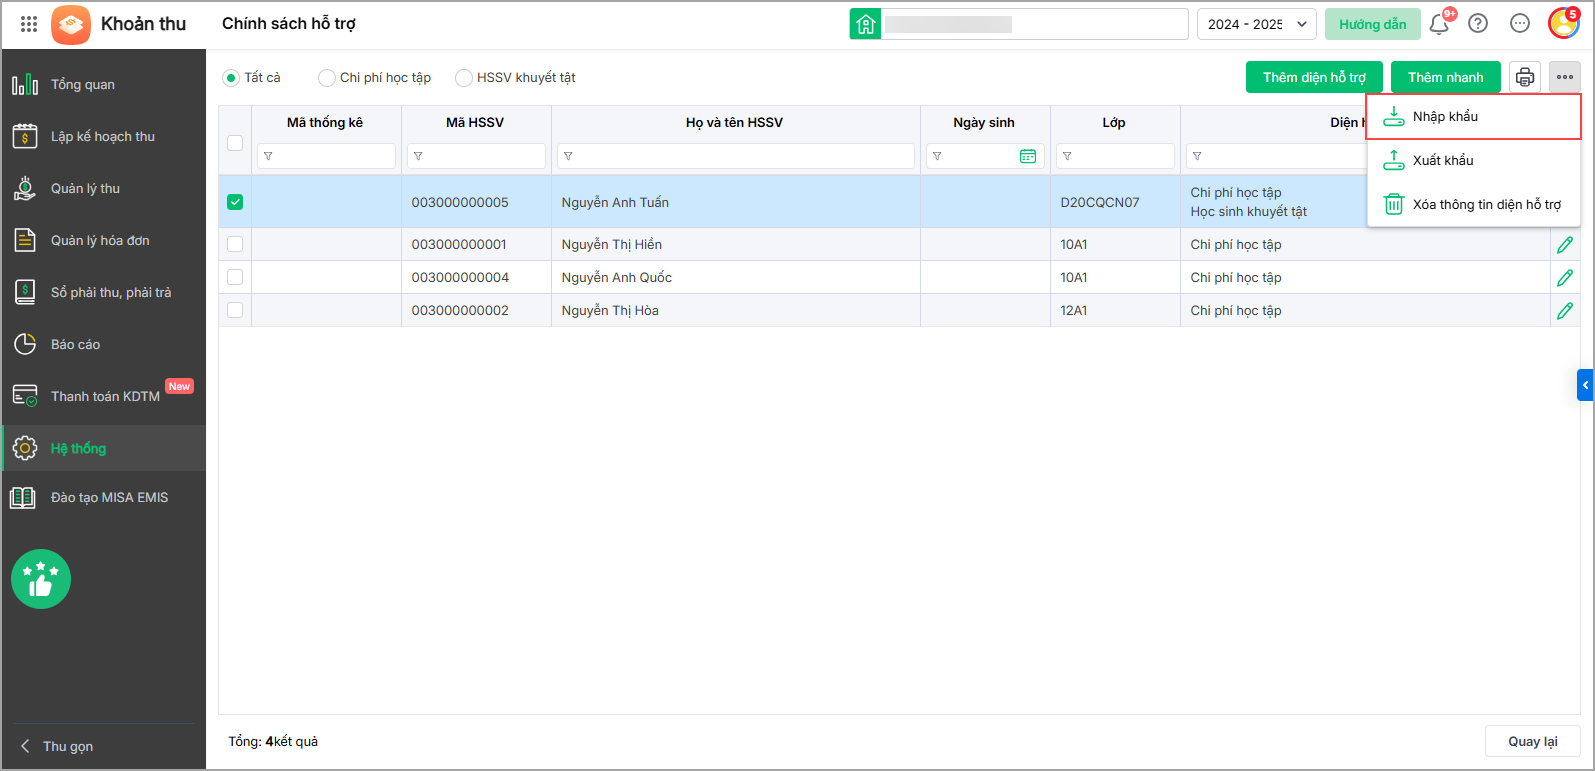Expand the blue right side panel arrow
This screenshot has width=1595, height=771.
point(1585,385)
